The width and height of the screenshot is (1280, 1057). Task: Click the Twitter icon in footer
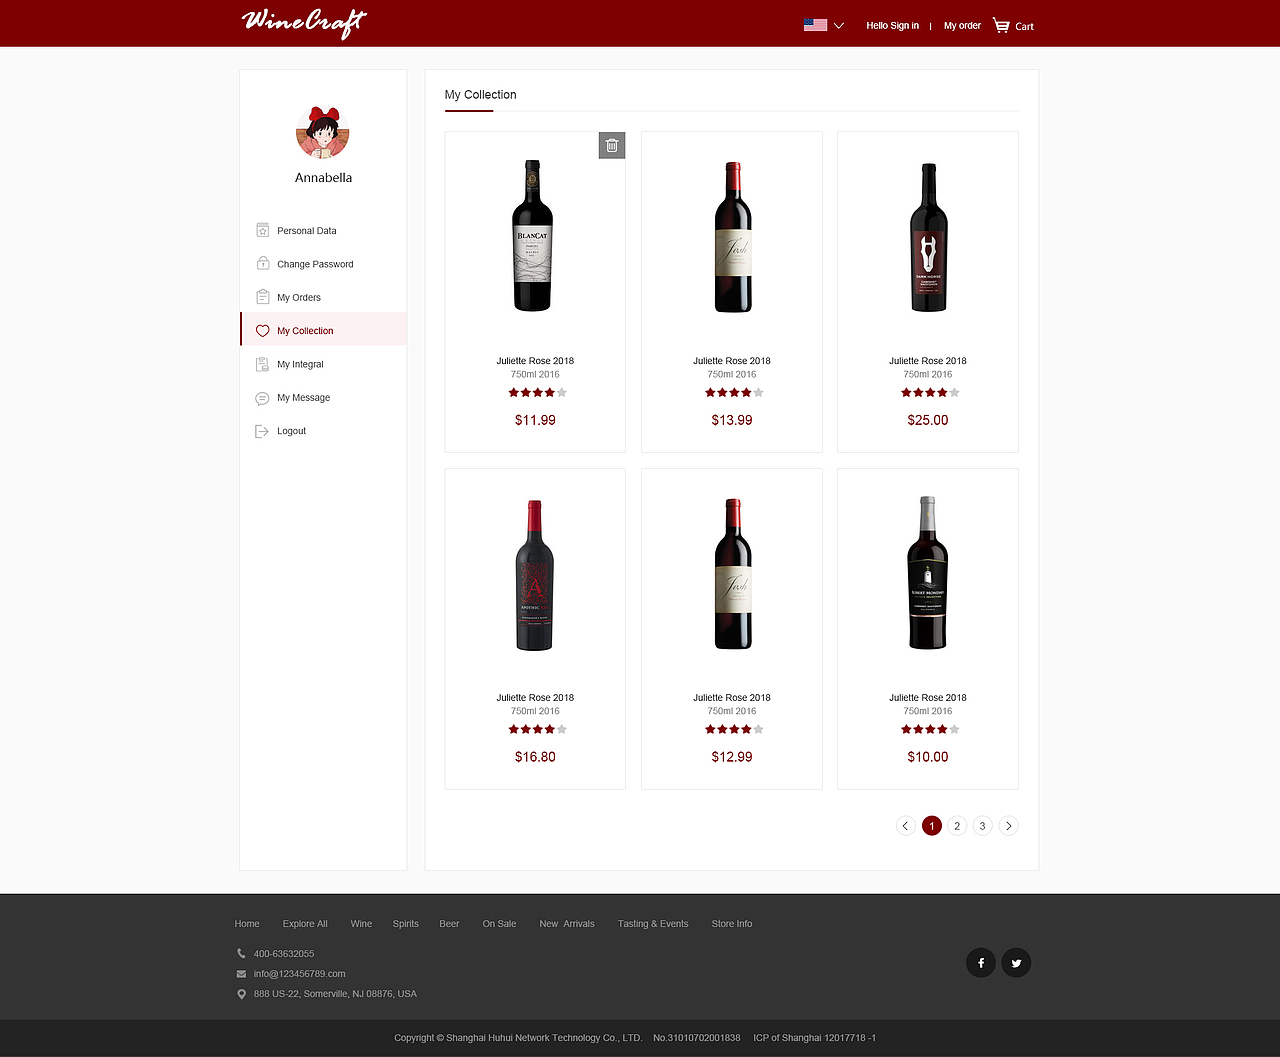(1016, 963)
